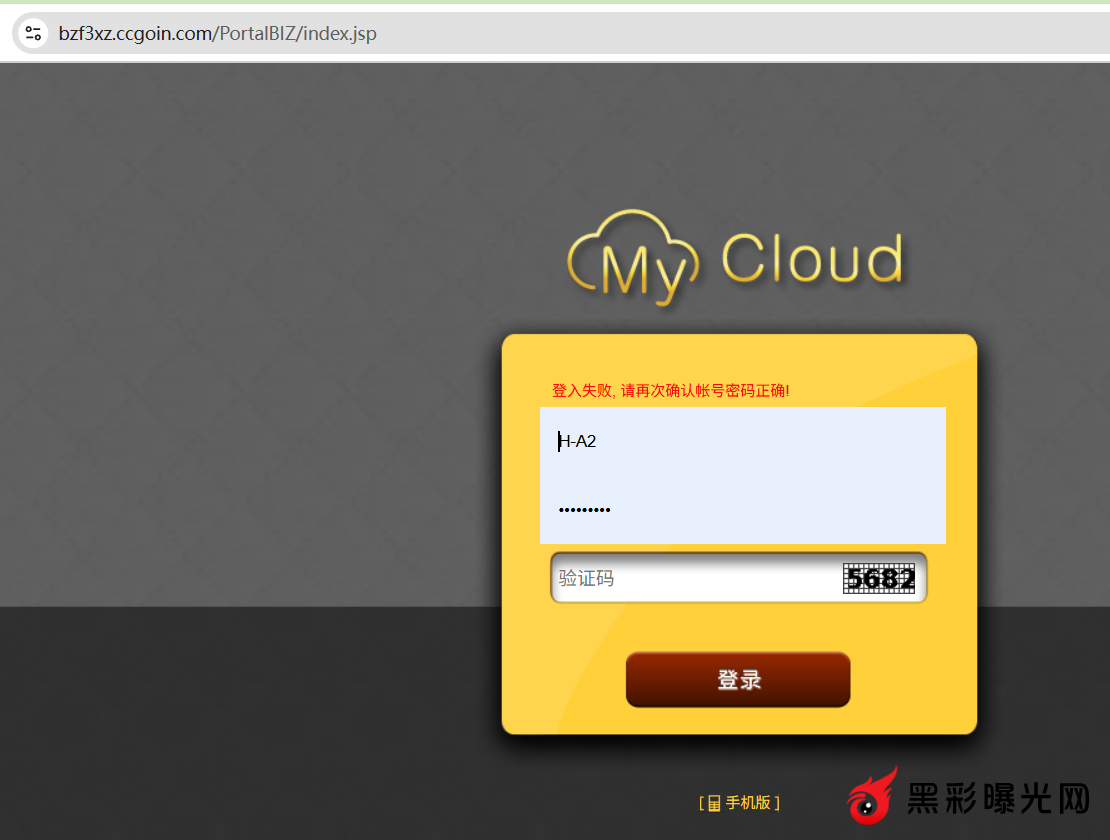Click the red flame eye watermark logo
The image size is (1110, 840).
(873, 797)
